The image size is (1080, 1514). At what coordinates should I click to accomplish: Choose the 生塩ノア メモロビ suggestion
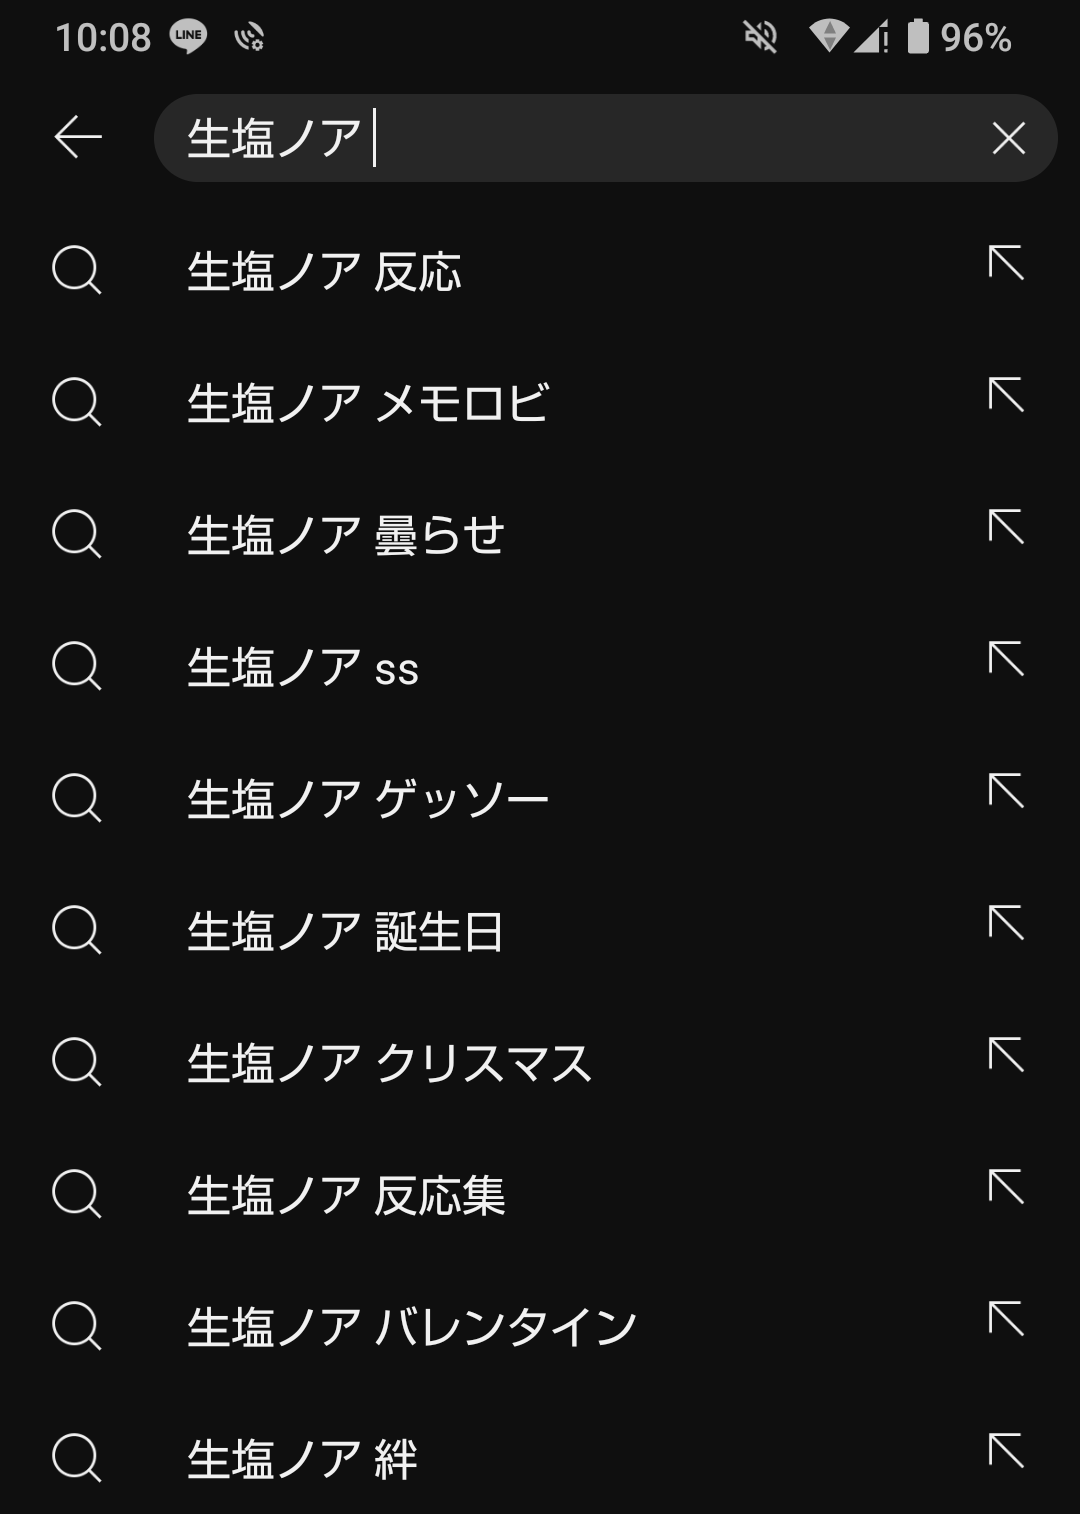[367, 403]
